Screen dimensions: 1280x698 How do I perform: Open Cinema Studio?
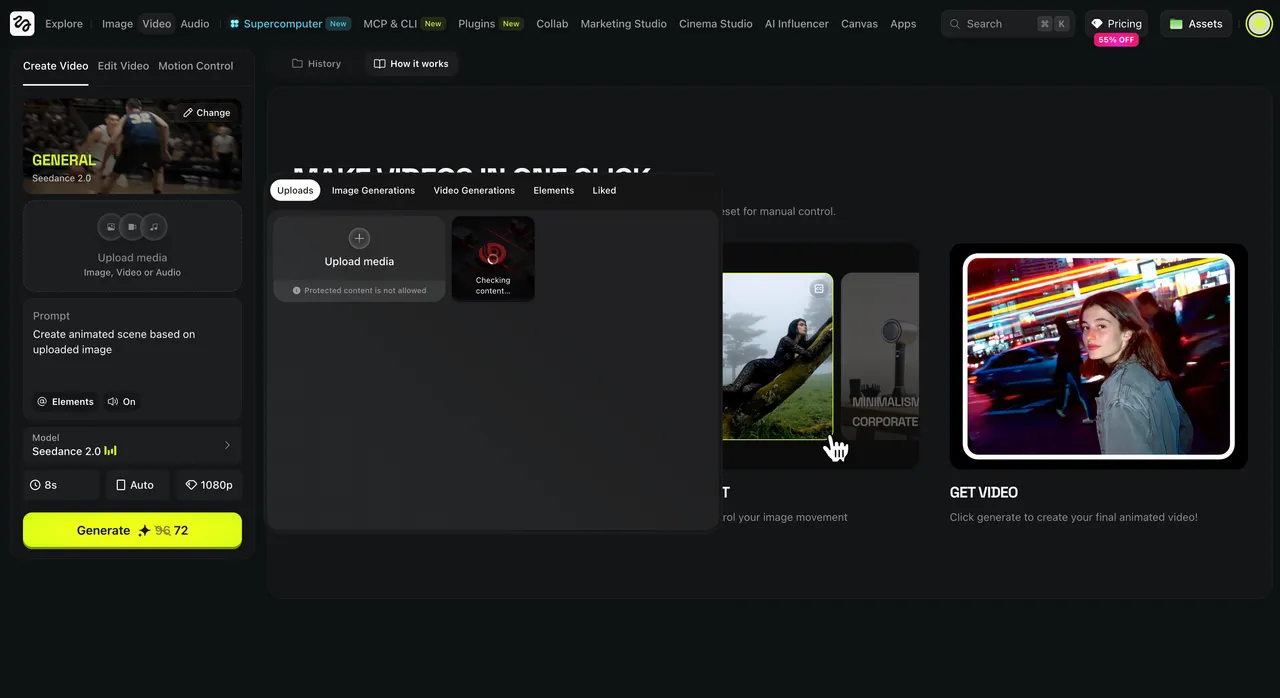point(716,24)
